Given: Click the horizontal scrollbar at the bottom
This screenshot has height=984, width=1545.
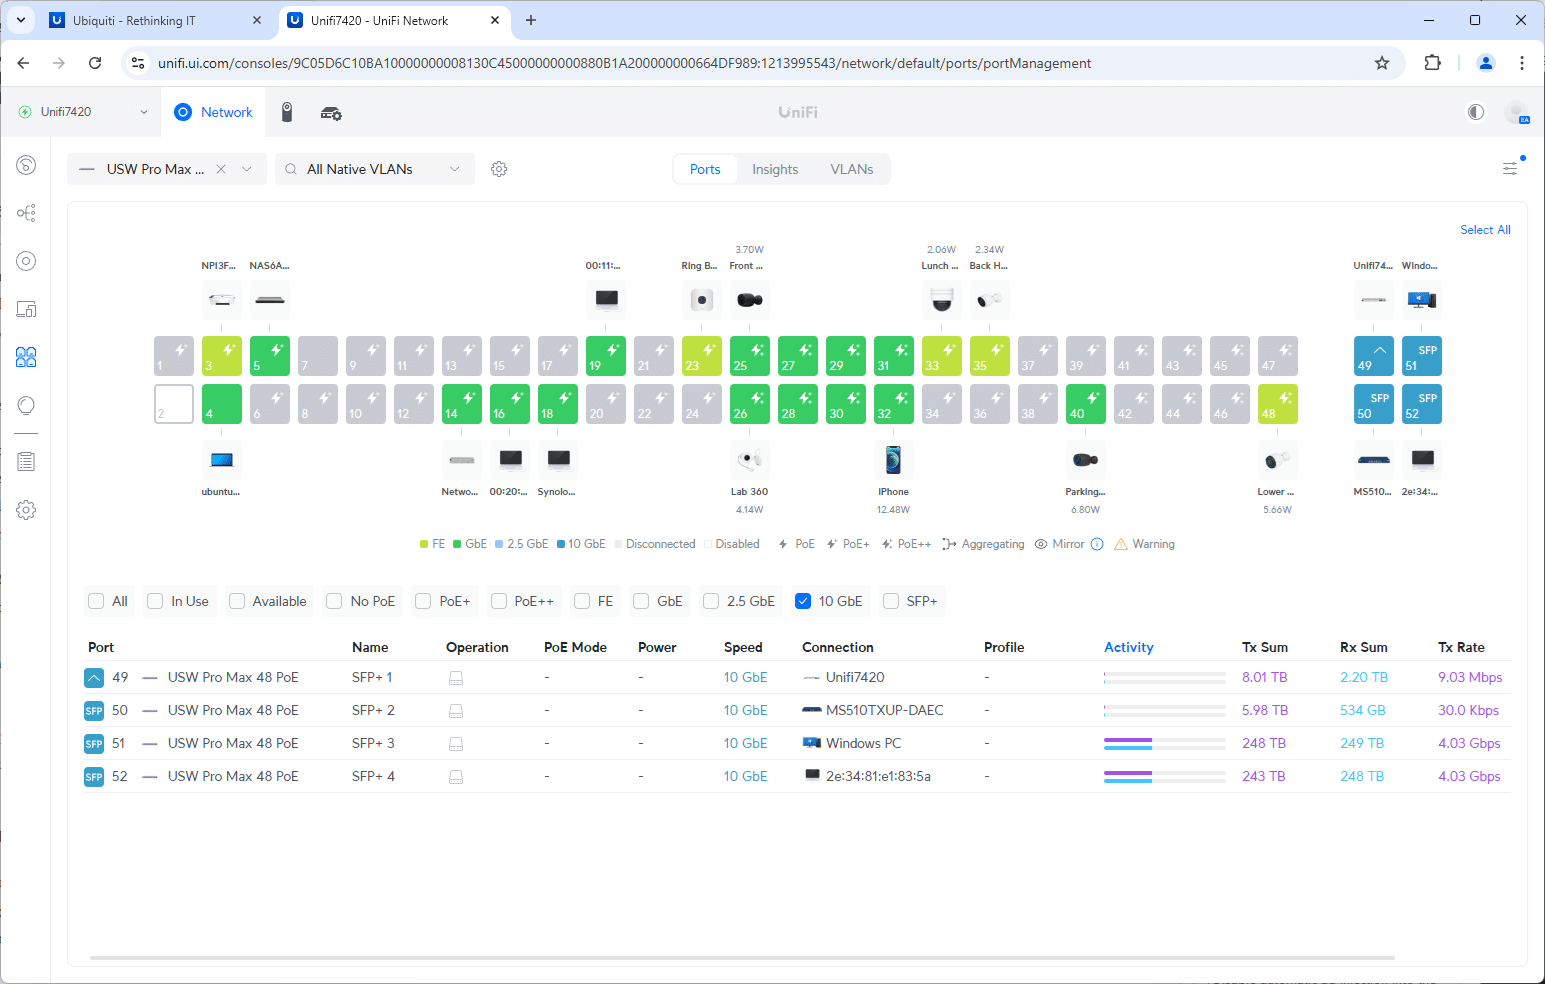Looking at the screenshot, I should point(742,958).
